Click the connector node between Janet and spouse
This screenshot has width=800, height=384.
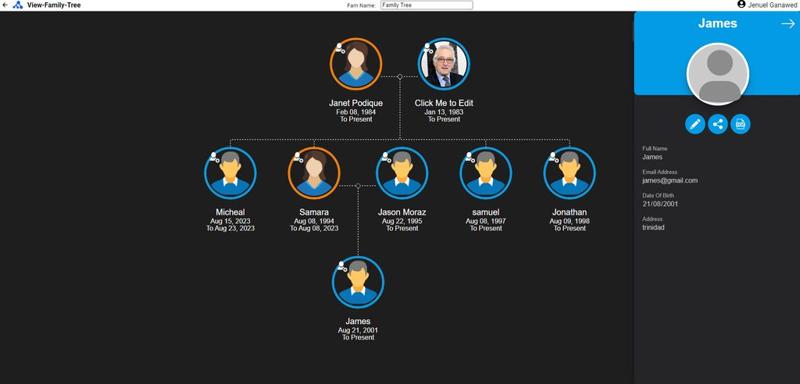399,76
